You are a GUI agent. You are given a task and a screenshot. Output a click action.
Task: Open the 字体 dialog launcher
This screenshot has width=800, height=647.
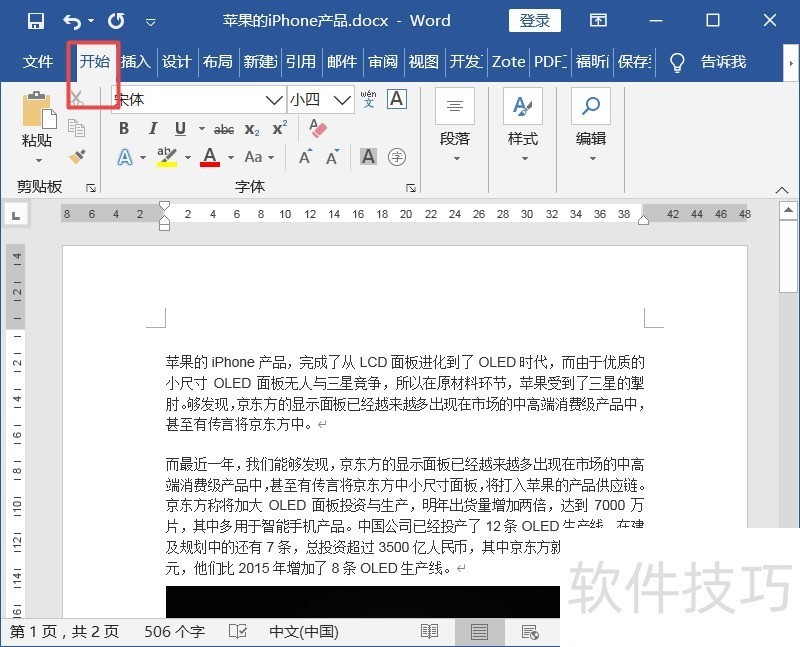coord(411,188)
